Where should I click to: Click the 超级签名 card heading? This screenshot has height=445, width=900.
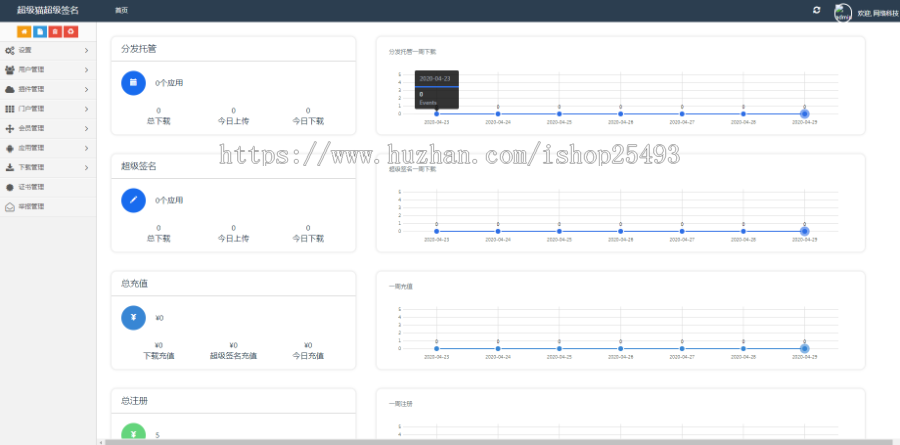coord(138,167)
